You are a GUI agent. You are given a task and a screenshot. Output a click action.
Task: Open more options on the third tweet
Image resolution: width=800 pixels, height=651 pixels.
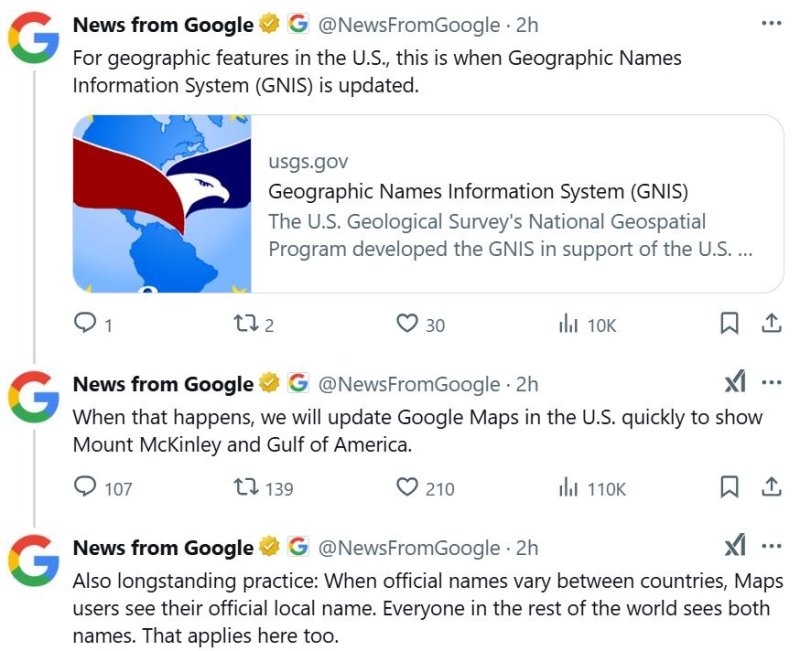(771, 546)
